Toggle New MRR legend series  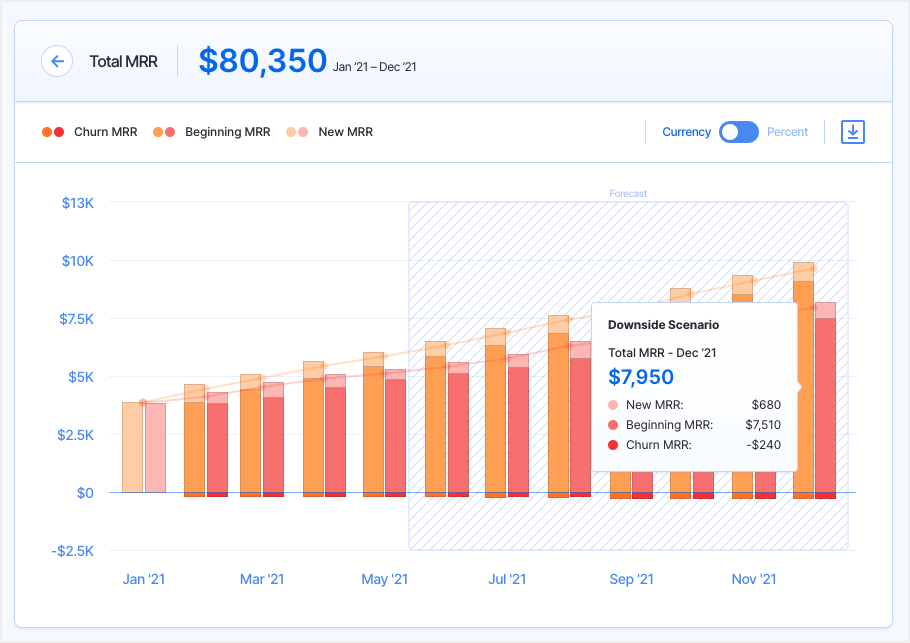click(345, 132)
